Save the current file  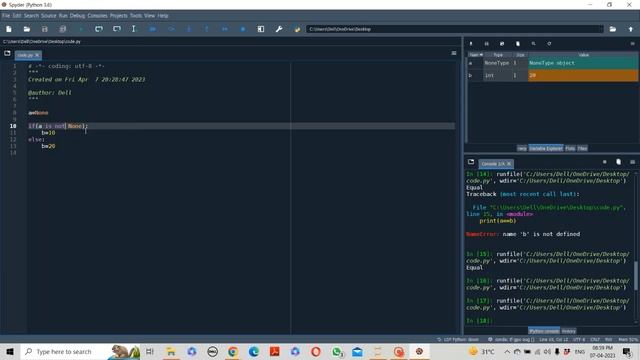tap(44, 29)
